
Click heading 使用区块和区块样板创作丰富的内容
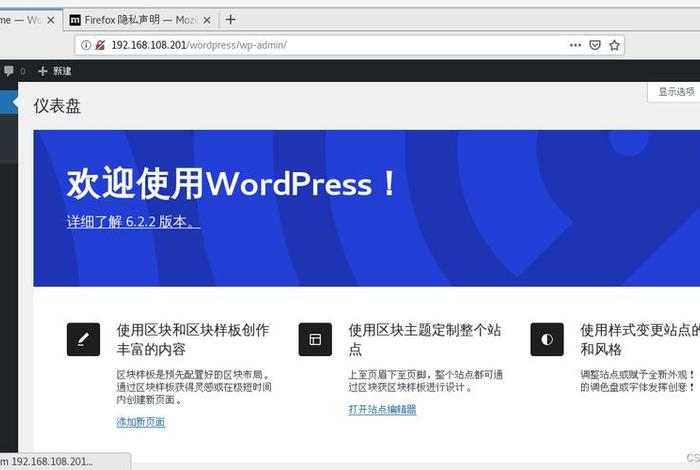[193, 339]
